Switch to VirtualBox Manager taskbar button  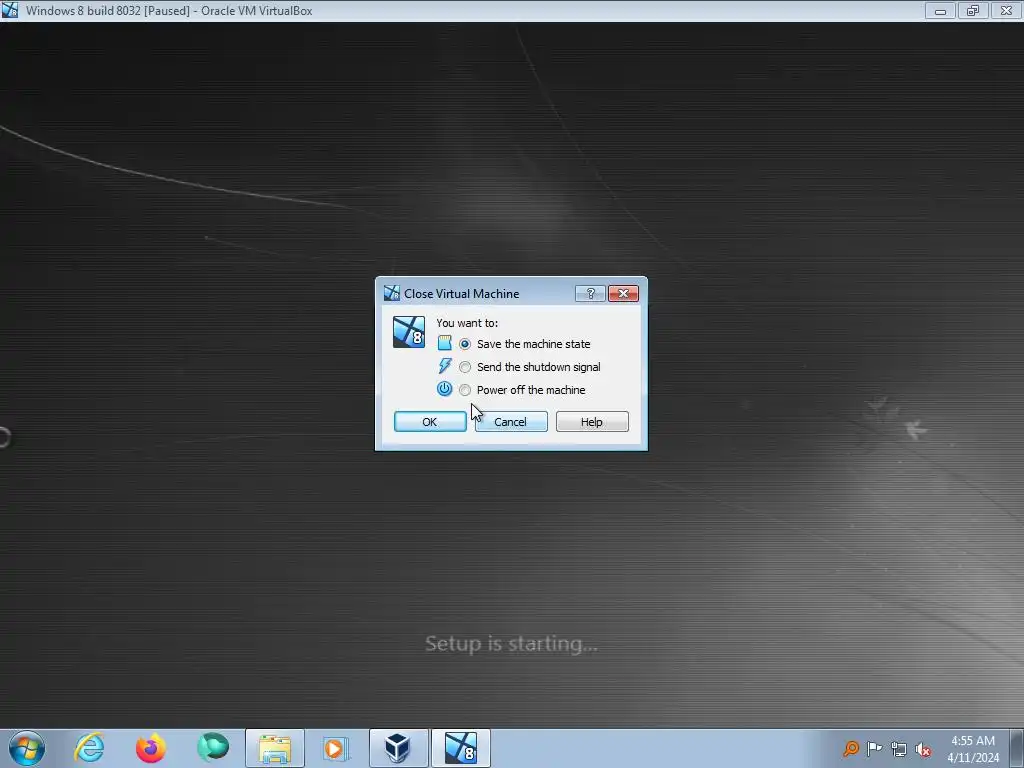(x=398, y=748)
